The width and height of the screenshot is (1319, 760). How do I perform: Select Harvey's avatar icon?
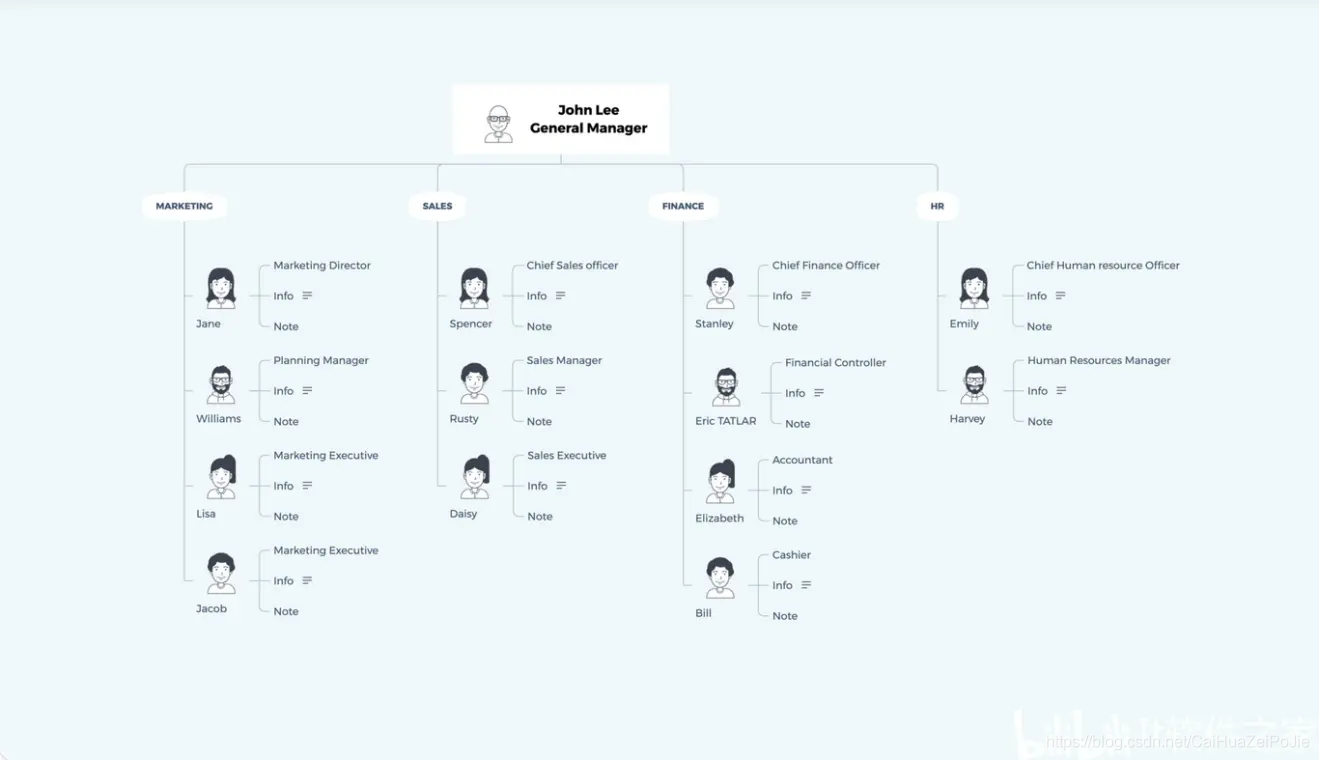click(974, 384)
